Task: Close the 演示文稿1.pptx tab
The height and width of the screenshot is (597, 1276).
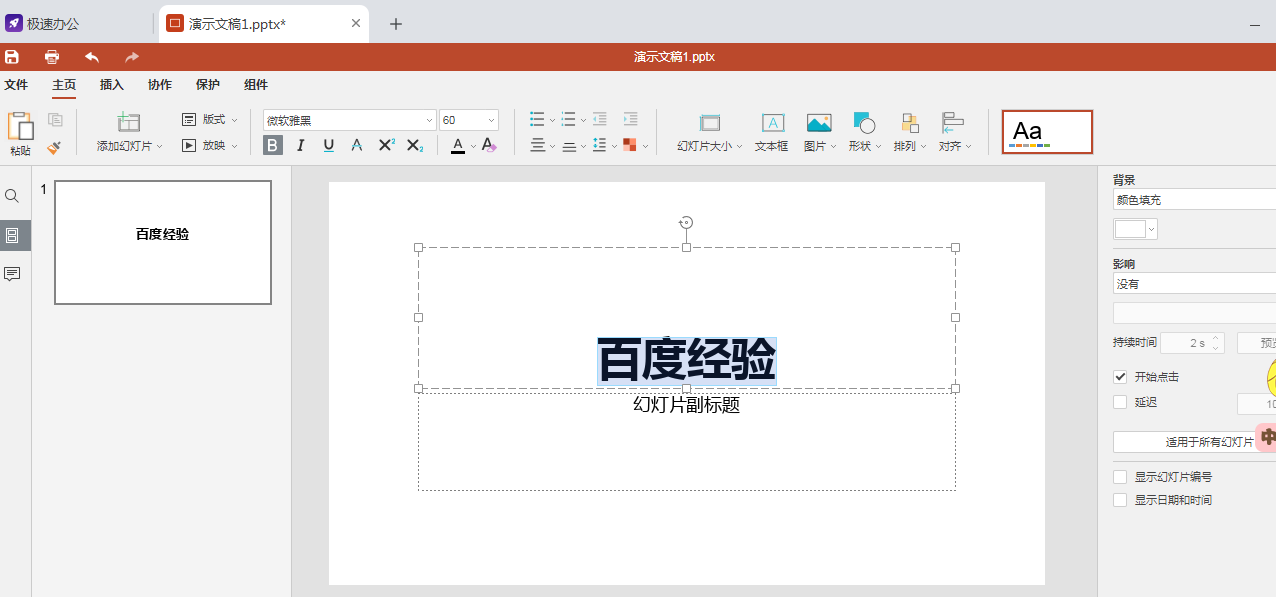Action: [355, 24]
